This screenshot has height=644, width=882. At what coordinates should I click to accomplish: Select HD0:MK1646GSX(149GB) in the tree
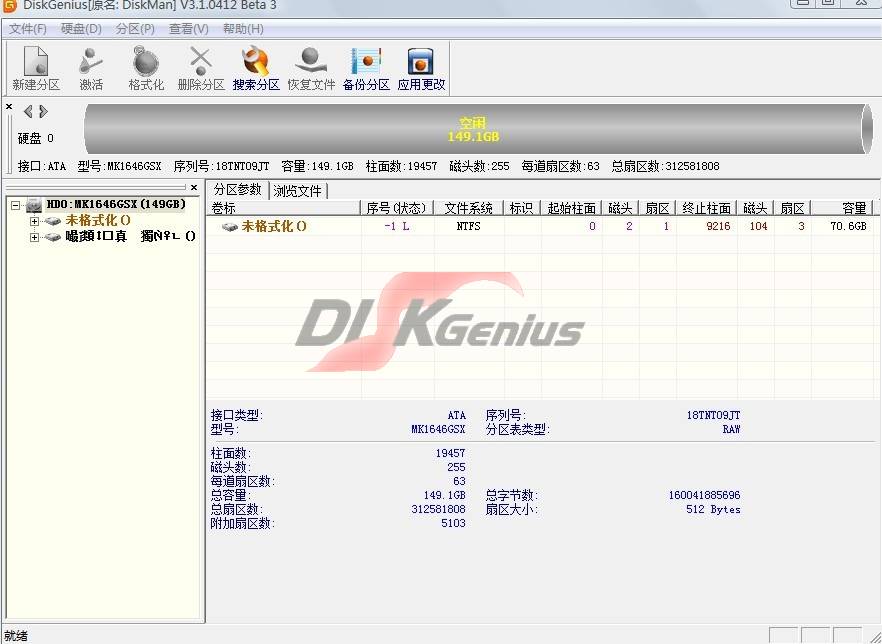click(116, 204)
